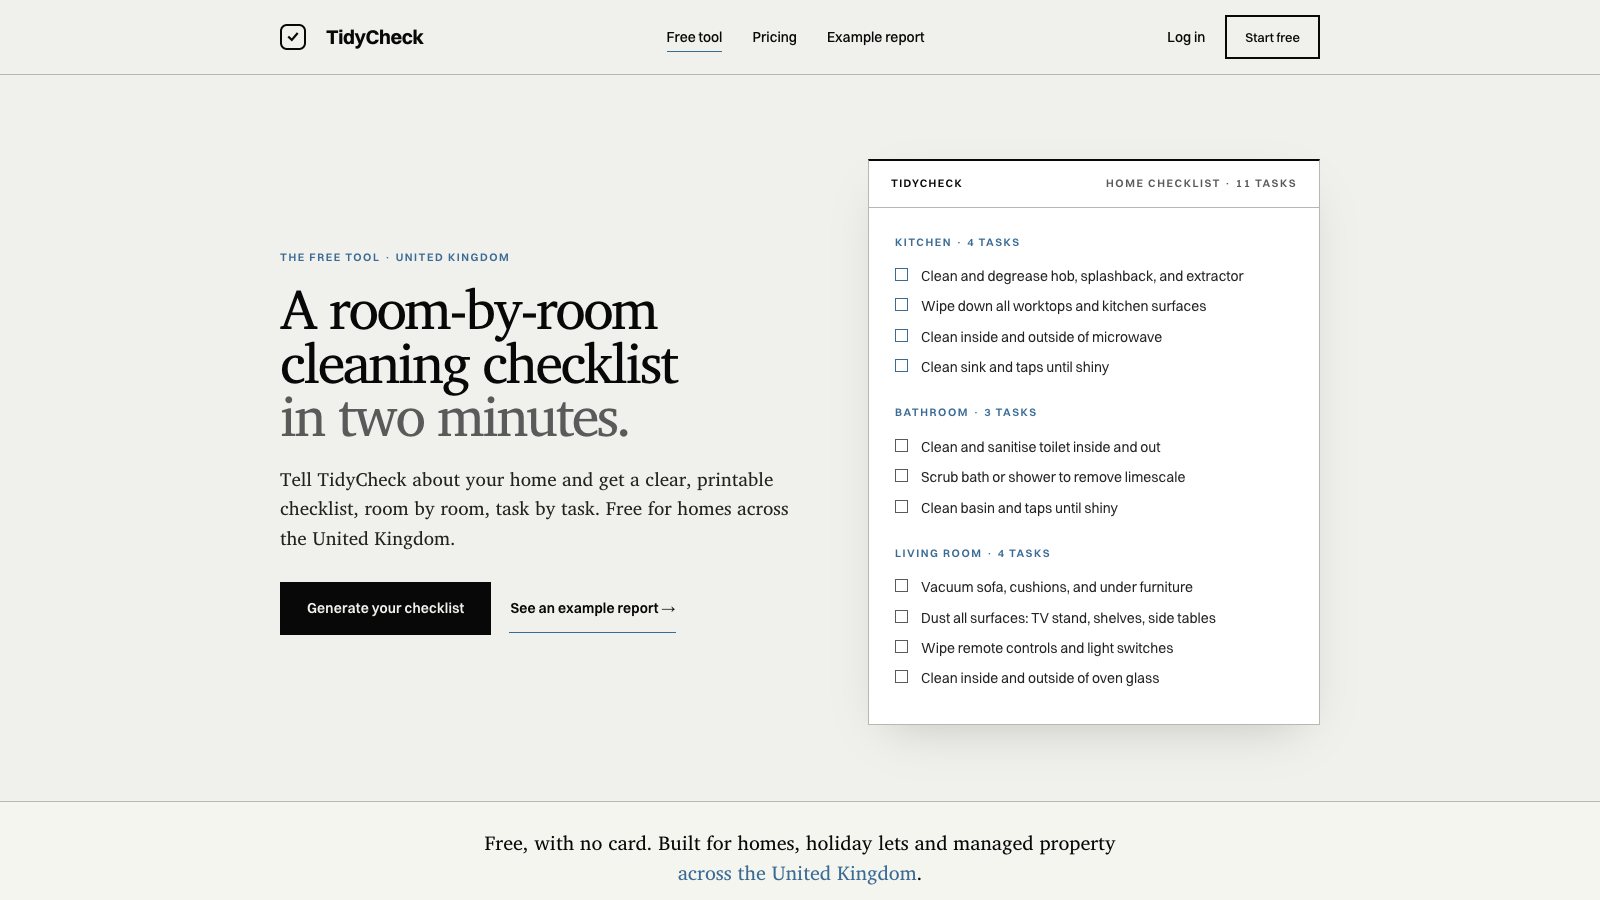Click the Bathroom · 3 Tasks section heading

(x=966, y=412)
